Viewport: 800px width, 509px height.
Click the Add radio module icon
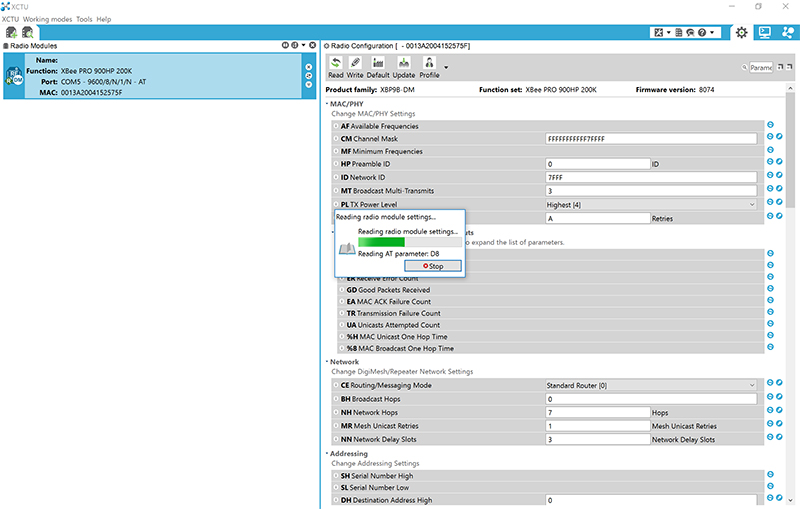tap(11, 33)
